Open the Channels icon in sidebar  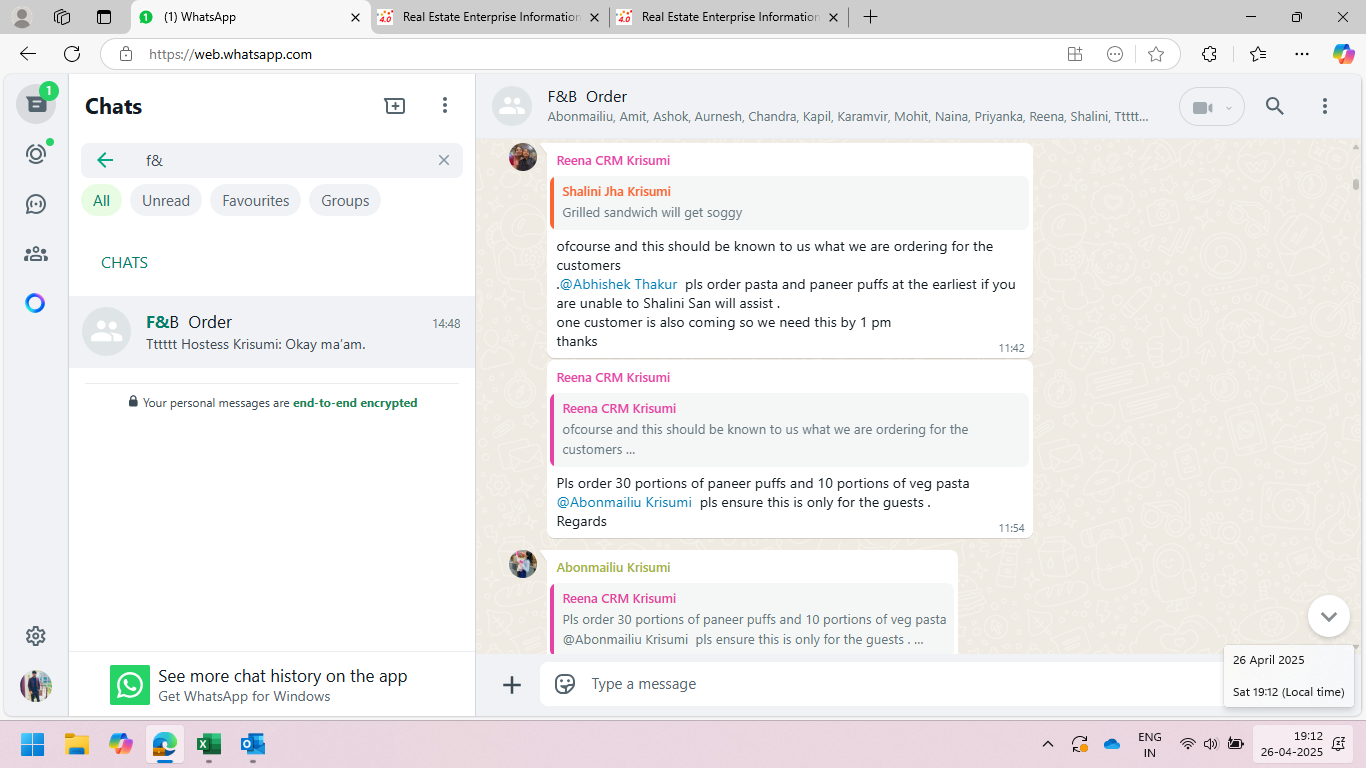36,204
